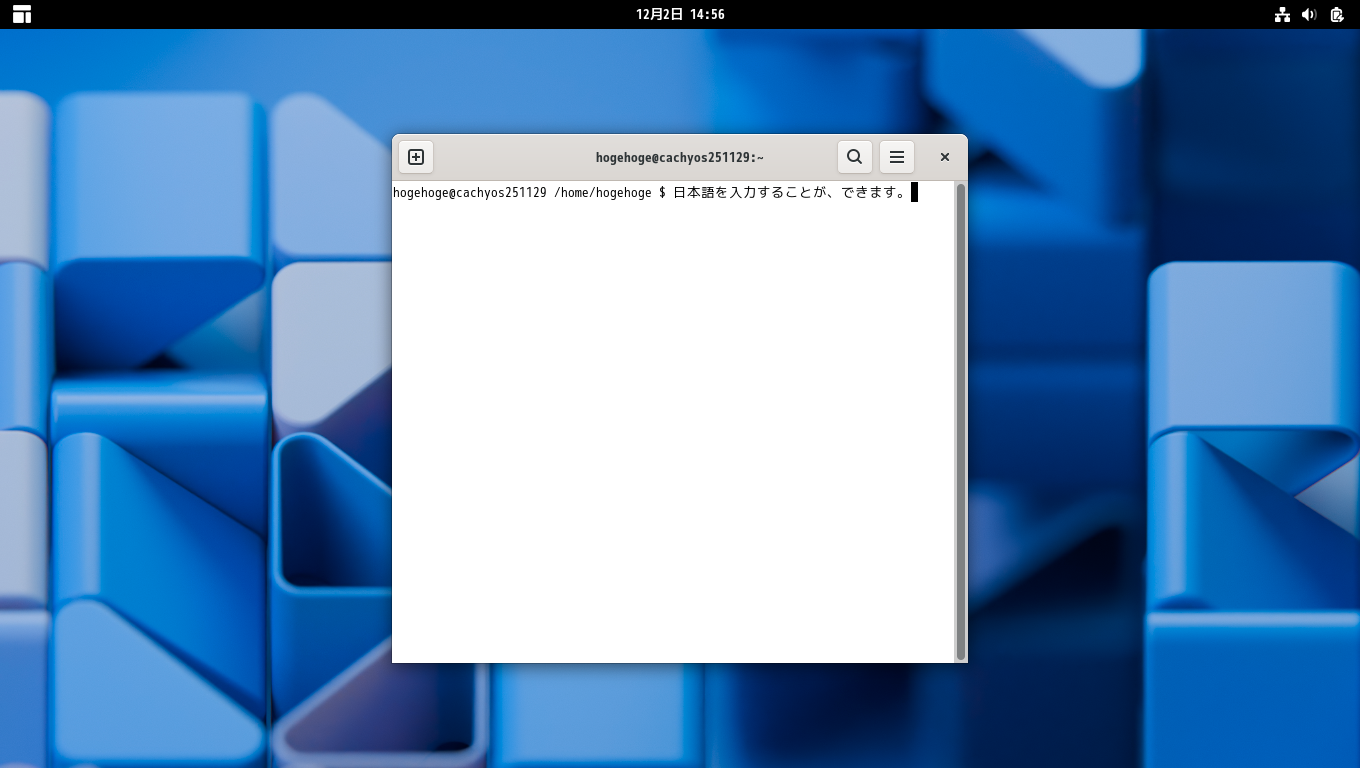Click the top-left window list icon
Viewport: 1360px width, 768px height.
point(21,14)
